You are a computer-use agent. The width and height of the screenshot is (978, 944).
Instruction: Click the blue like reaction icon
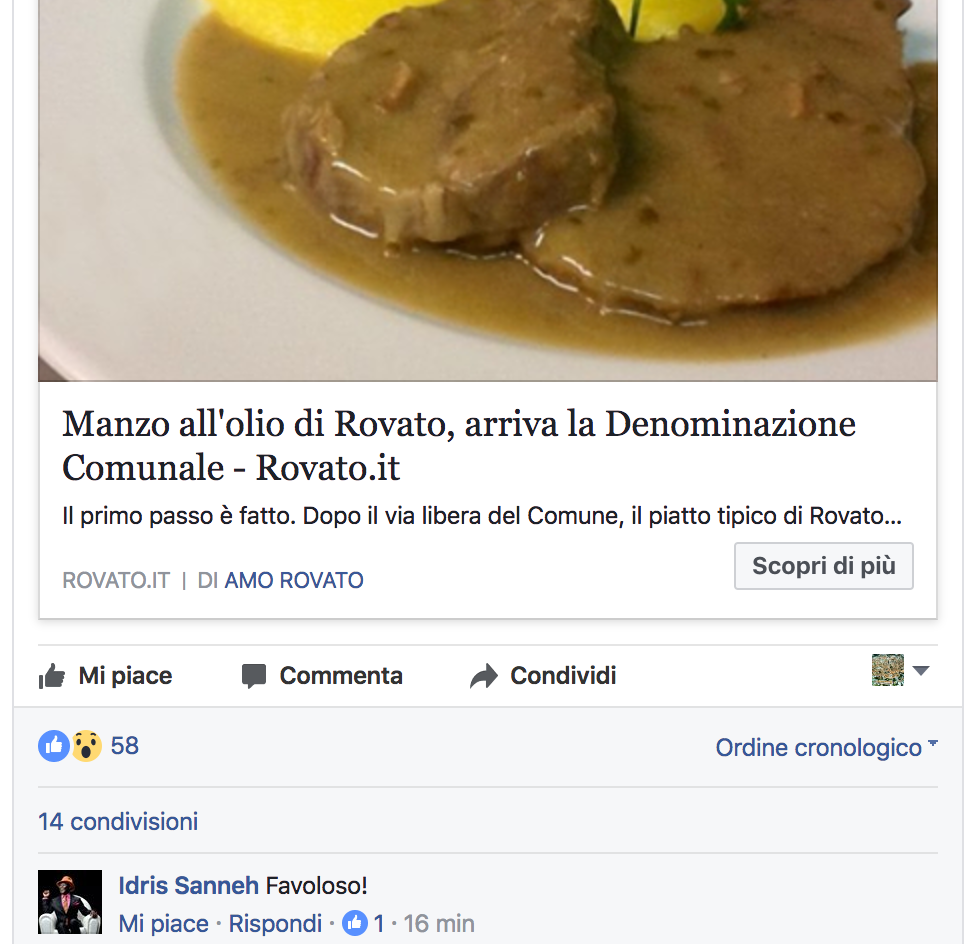pyautogui.click(x=54, y=746)
